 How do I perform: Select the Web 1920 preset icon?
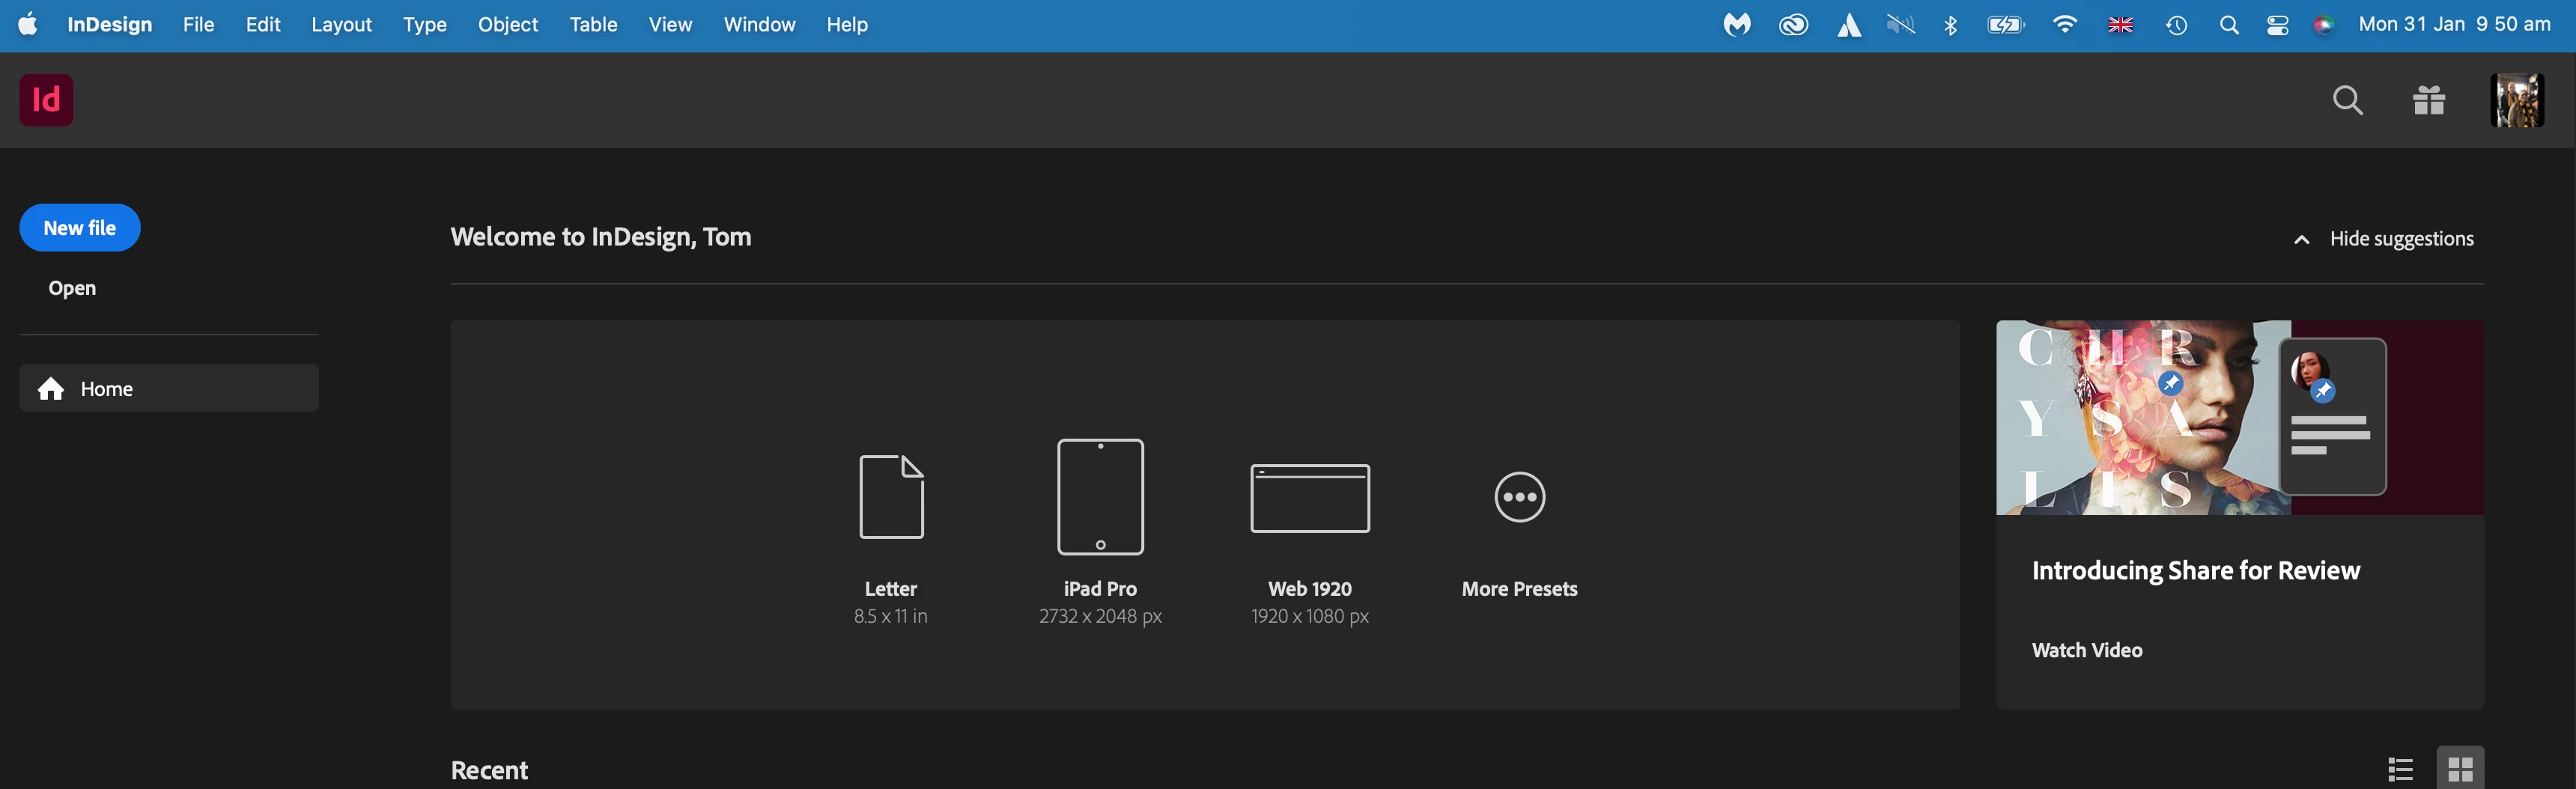[1310, 498]
